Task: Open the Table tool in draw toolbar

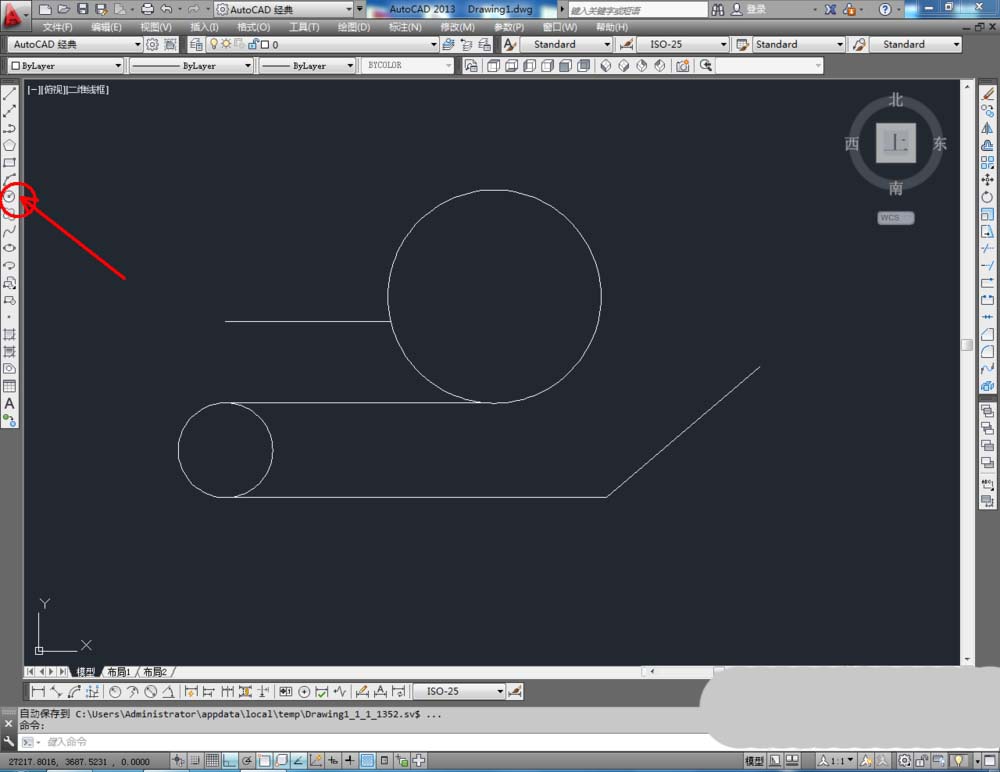Action: (x=10, y=386)
